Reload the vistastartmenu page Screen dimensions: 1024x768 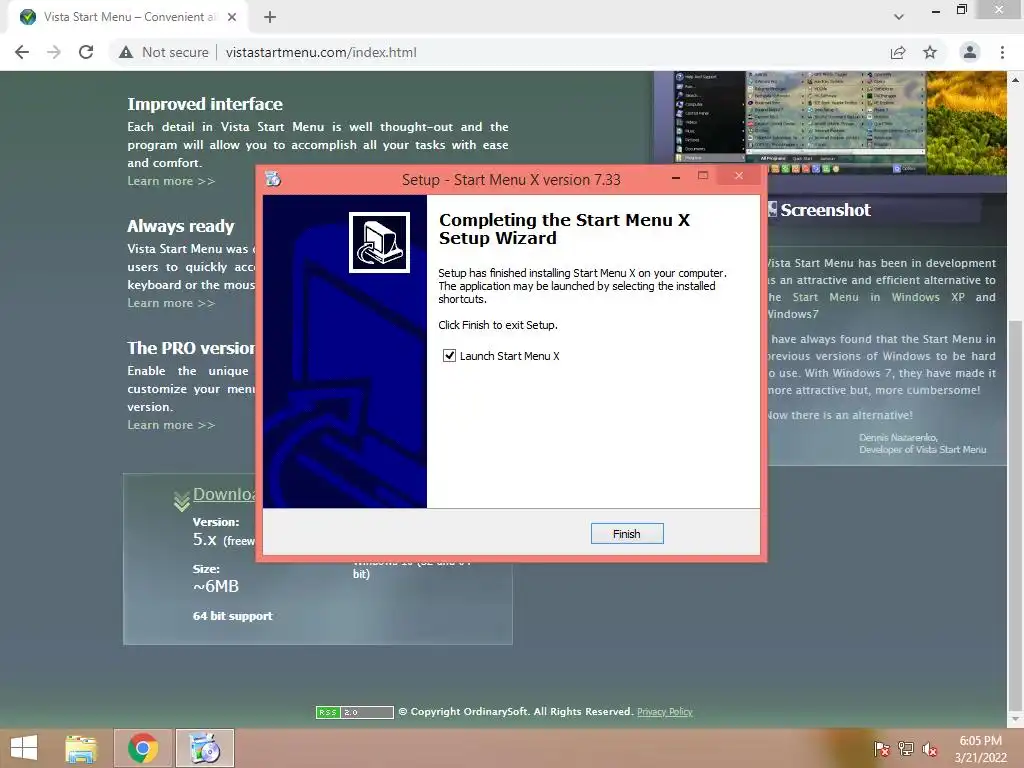coord(86,52)
